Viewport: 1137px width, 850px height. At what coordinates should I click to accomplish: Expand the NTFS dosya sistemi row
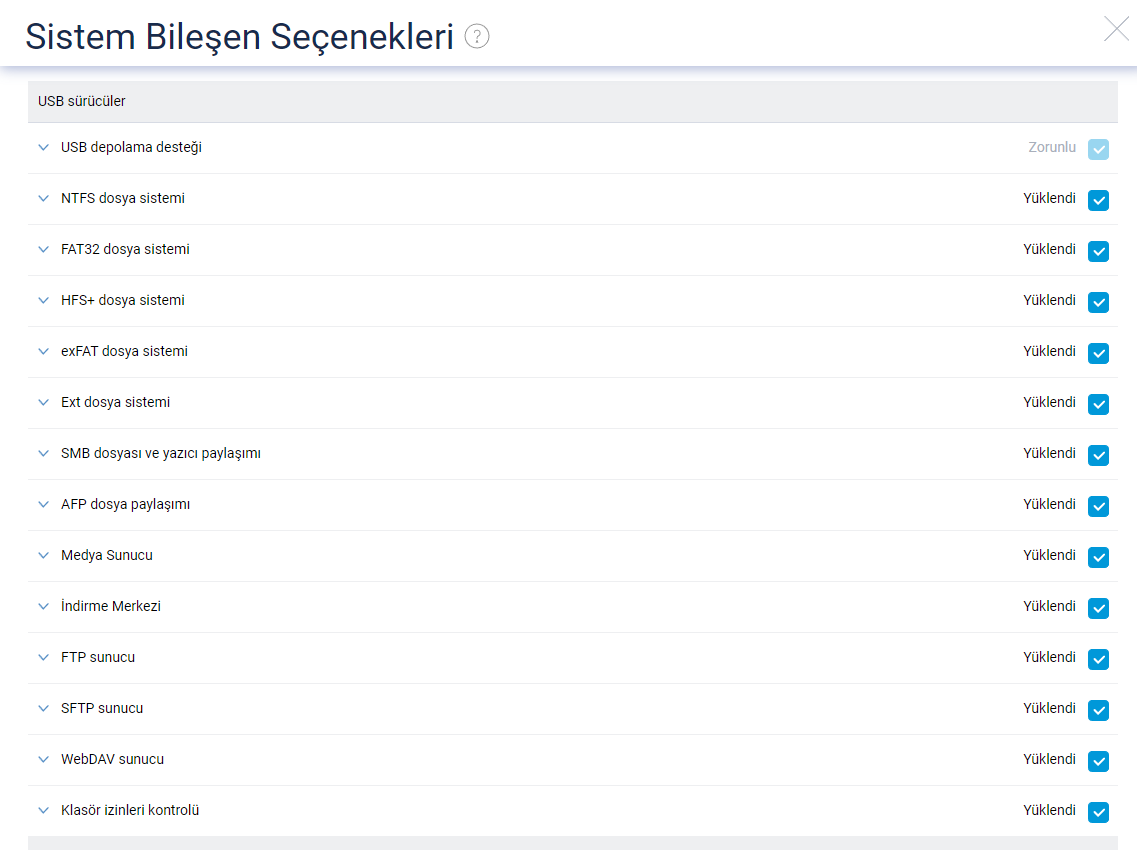pyautogui.click(x=44, y=198)
